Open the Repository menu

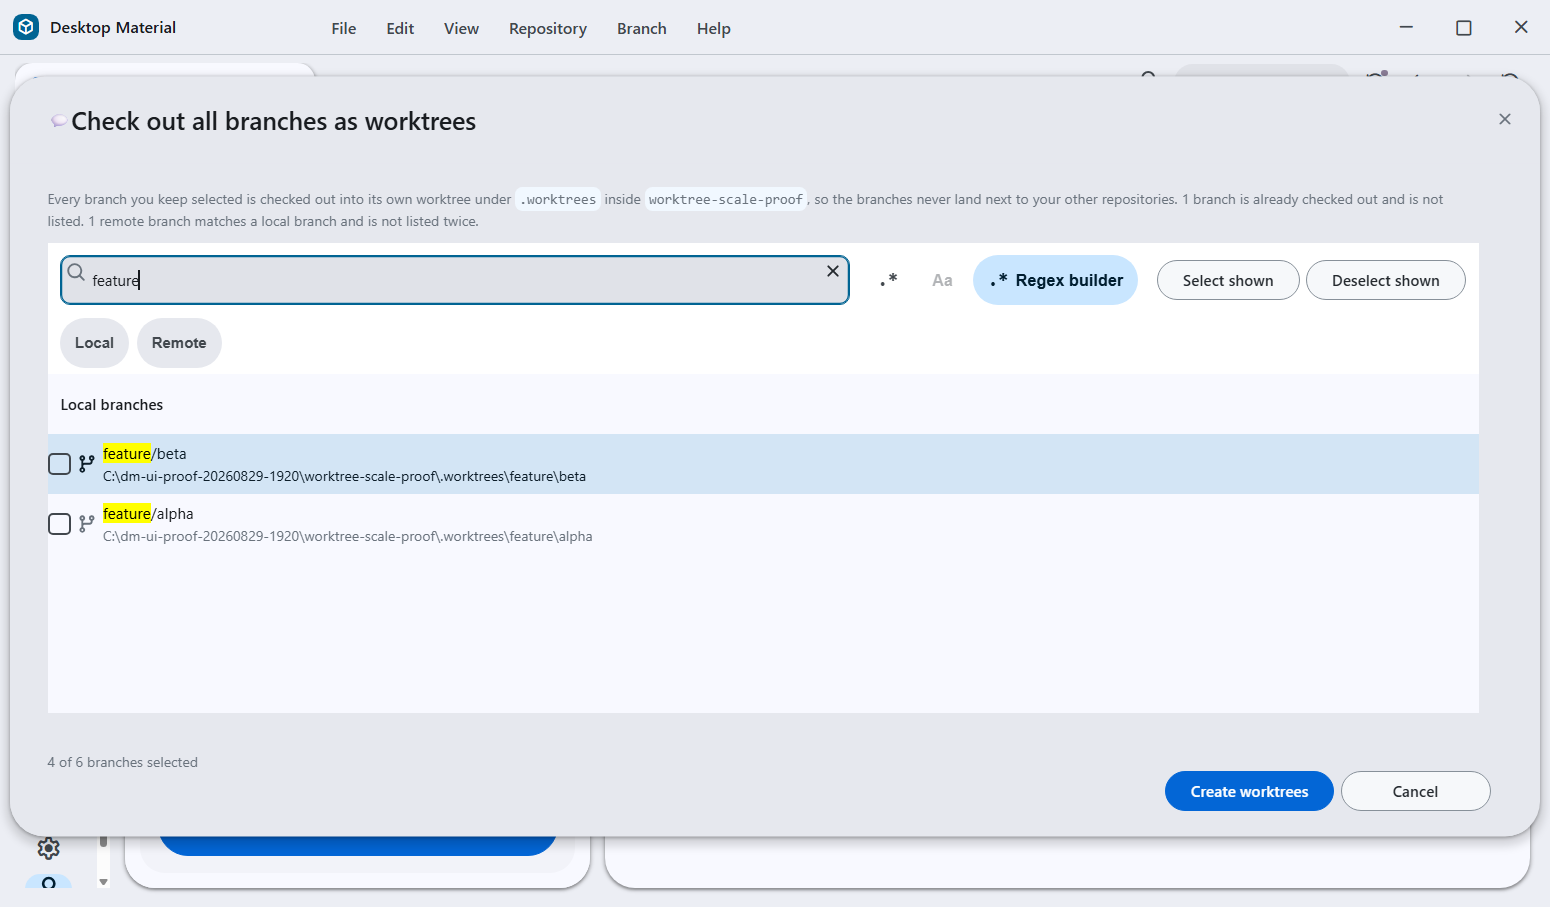click(x=548, y=28)
